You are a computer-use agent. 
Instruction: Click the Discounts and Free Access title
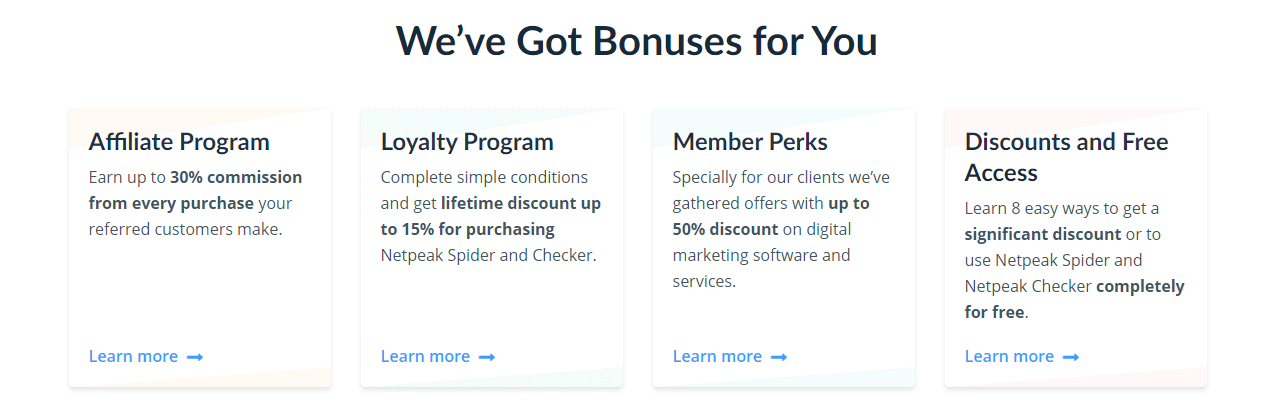(1067, 157)
